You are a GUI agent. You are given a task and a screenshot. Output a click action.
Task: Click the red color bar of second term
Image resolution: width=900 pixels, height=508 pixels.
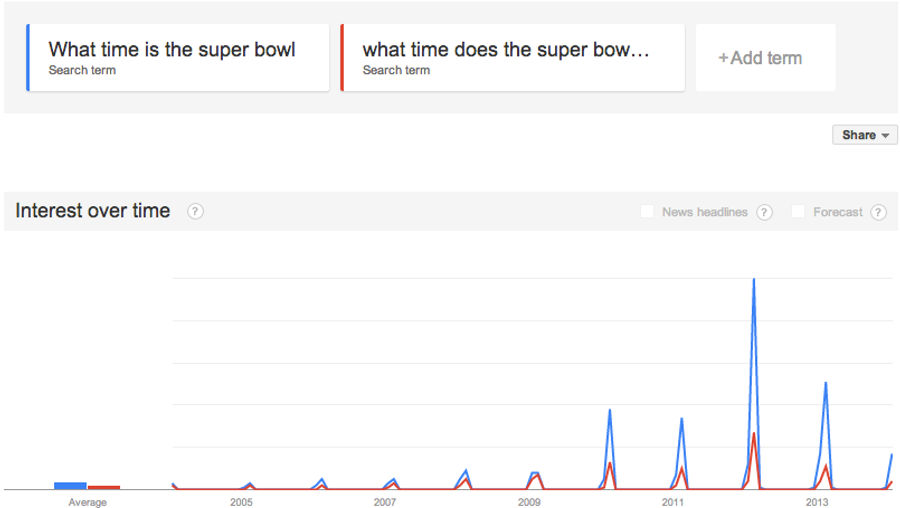(342, 57)
